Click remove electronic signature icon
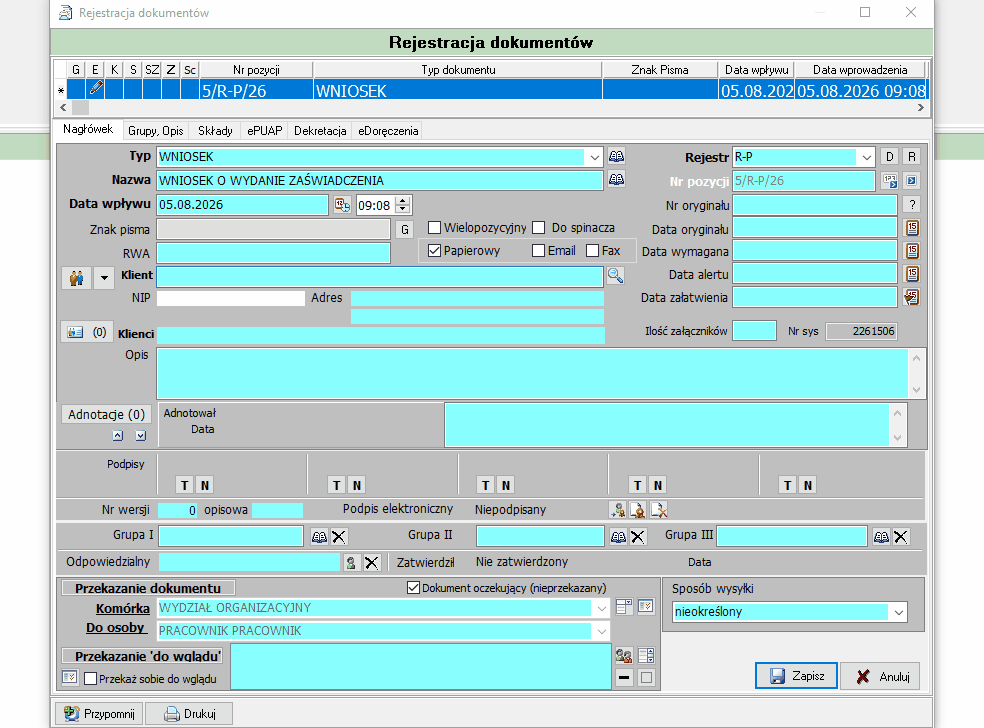 [x=658, y=510]
